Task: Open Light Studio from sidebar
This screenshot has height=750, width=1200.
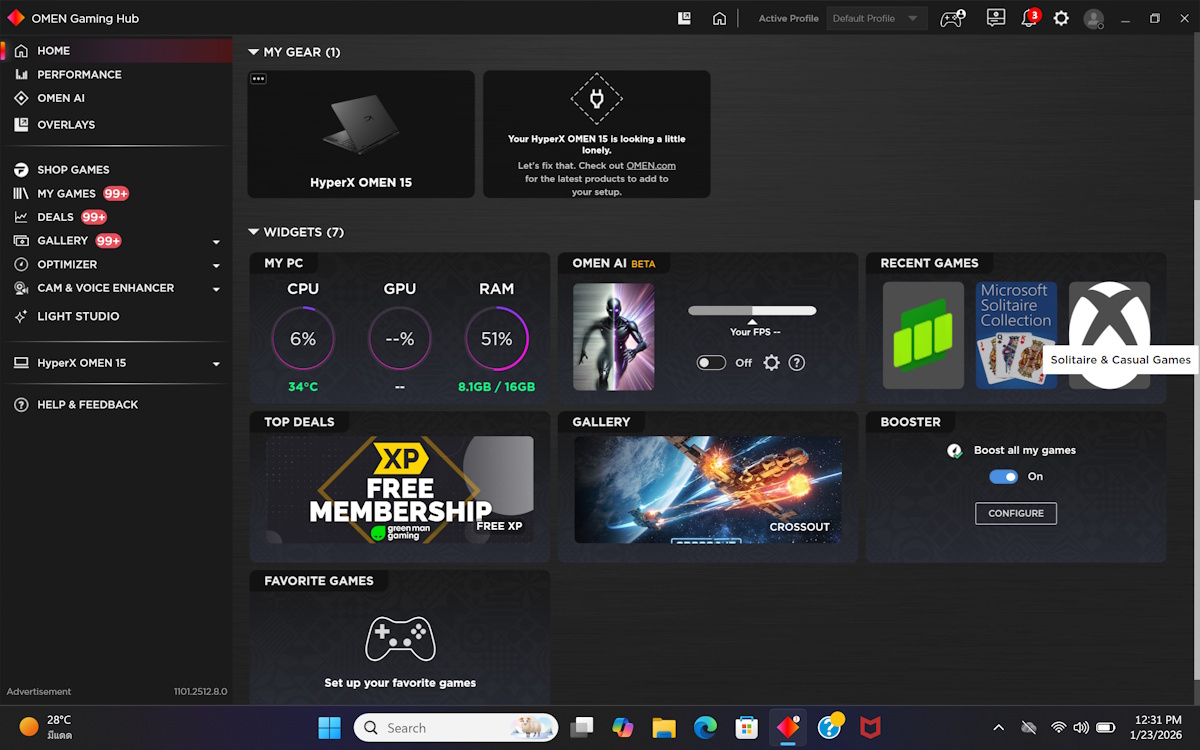Action: (x=78, y=316)
